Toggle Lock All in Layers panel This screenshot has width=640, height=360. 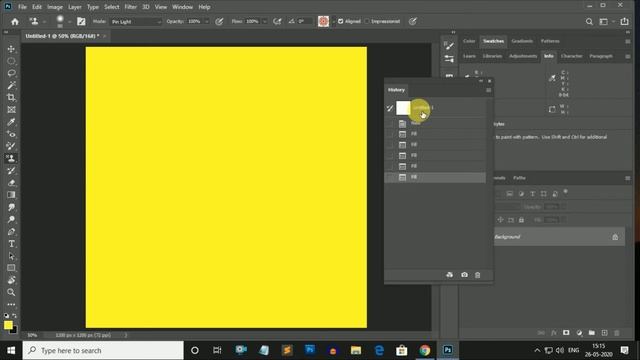[x=521, y=220]
